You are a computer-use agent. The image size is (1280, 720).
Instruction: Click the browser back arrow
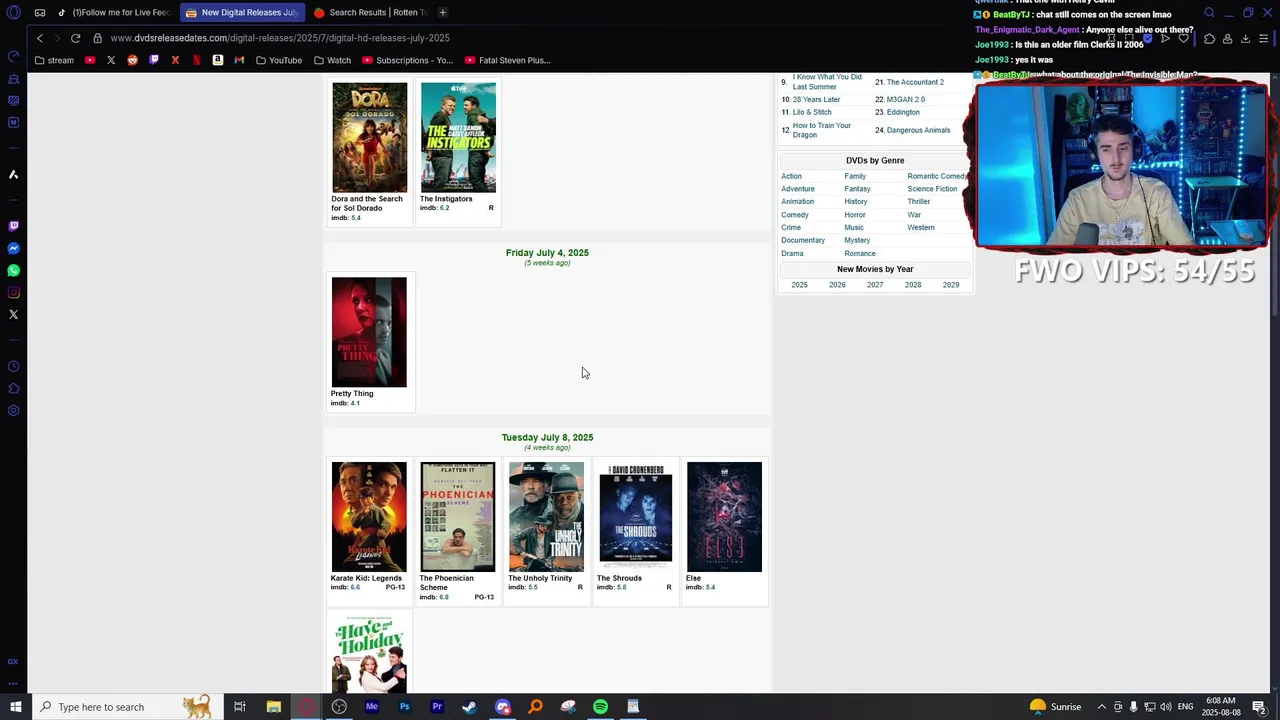(40, 38)
